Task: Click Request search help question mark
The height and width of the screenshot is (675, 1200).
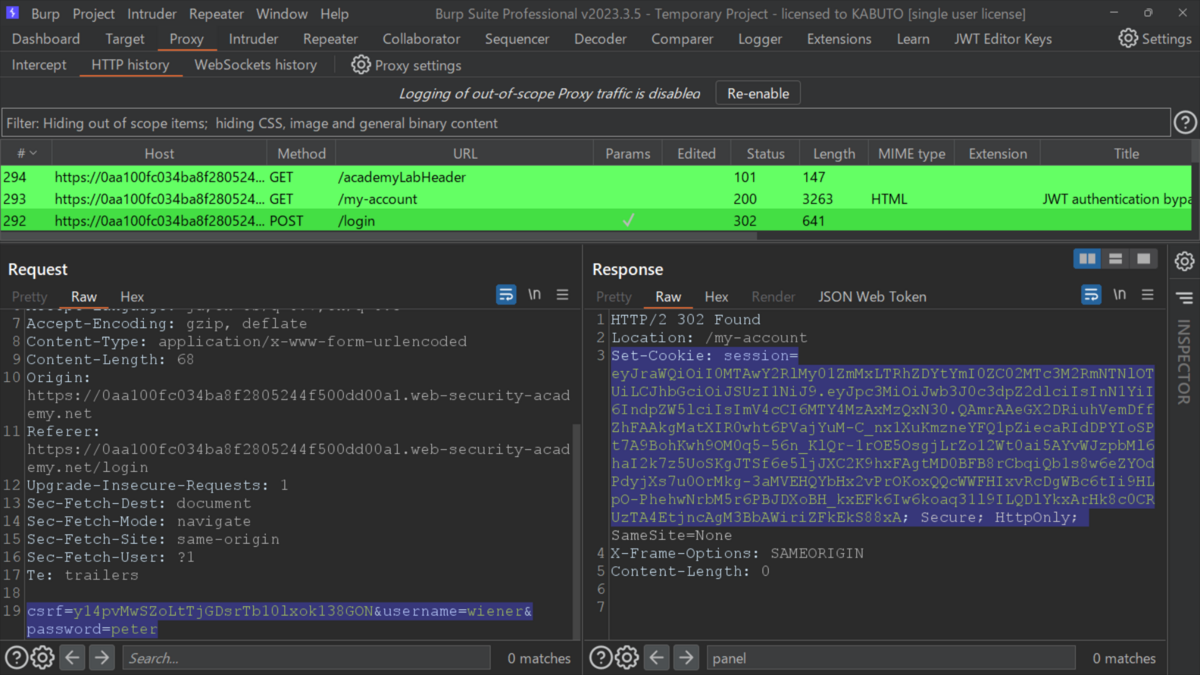Action: pos(16,658)
